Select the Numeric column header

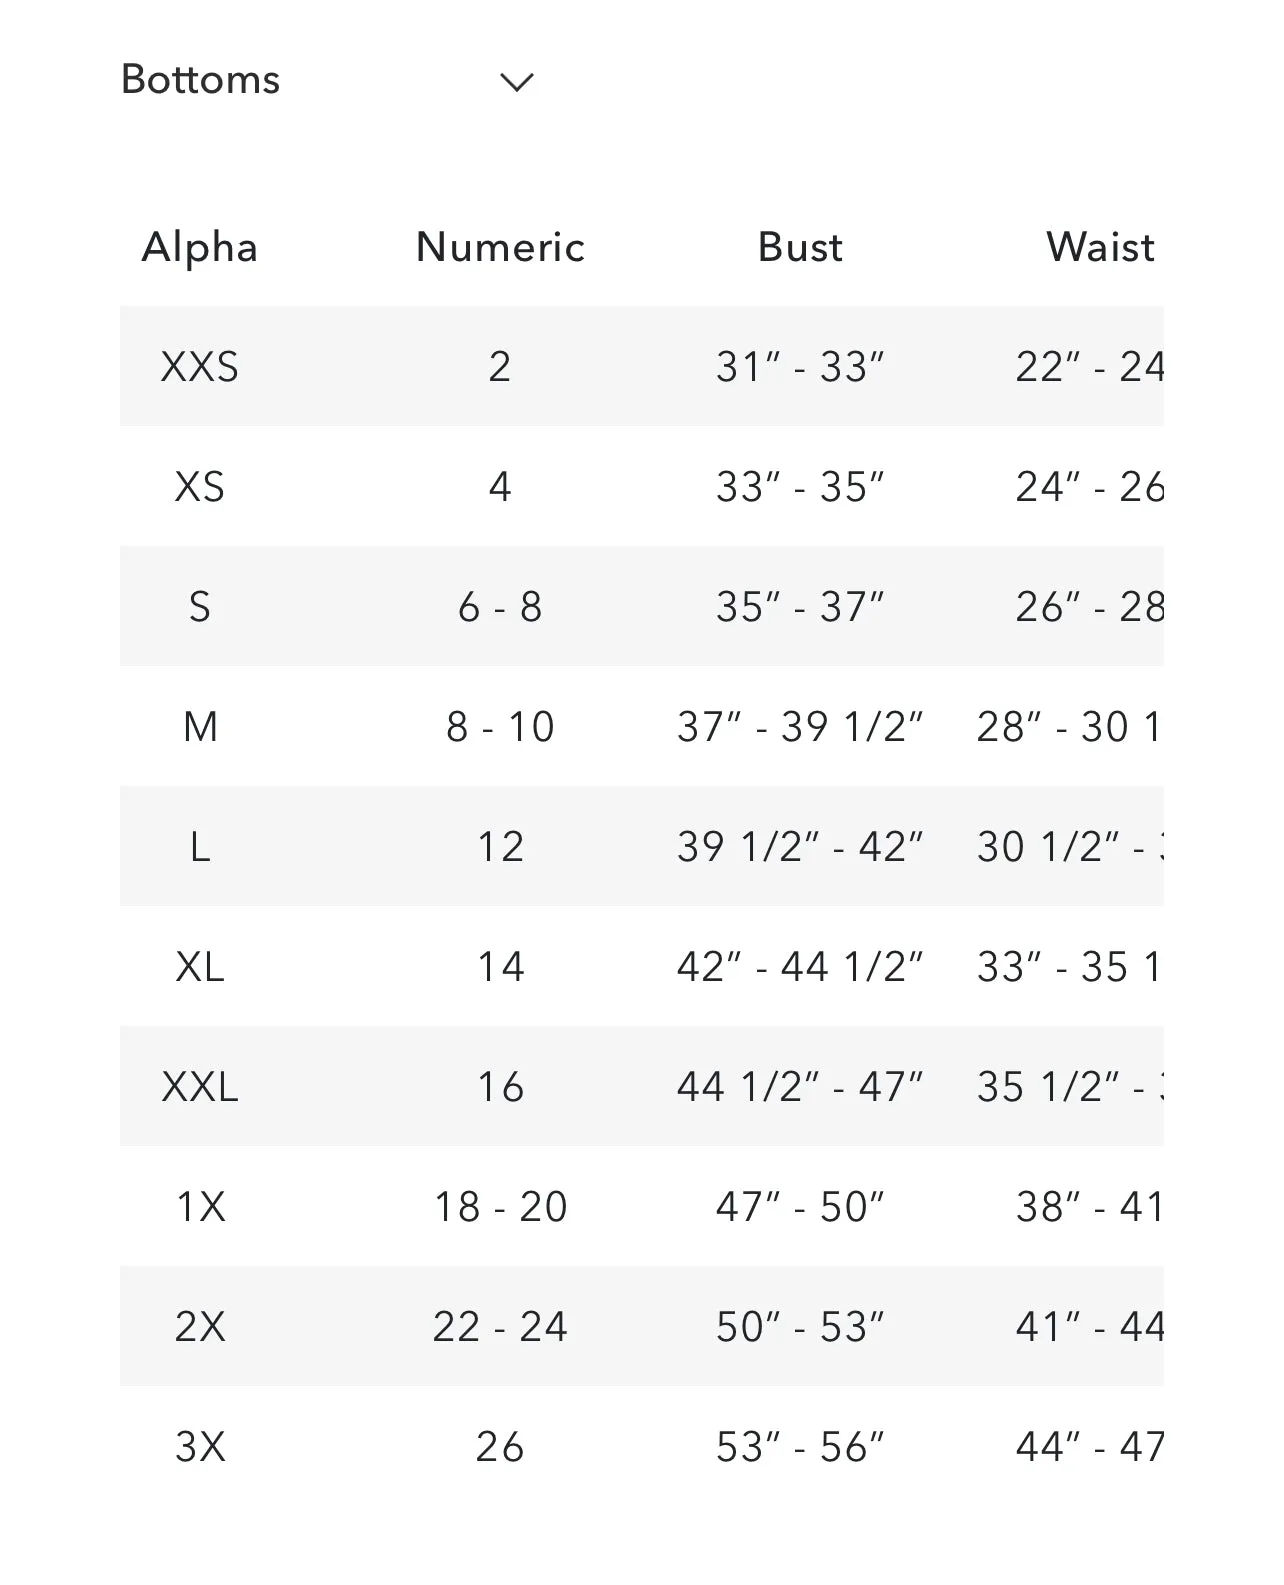[x=500, y=247]
